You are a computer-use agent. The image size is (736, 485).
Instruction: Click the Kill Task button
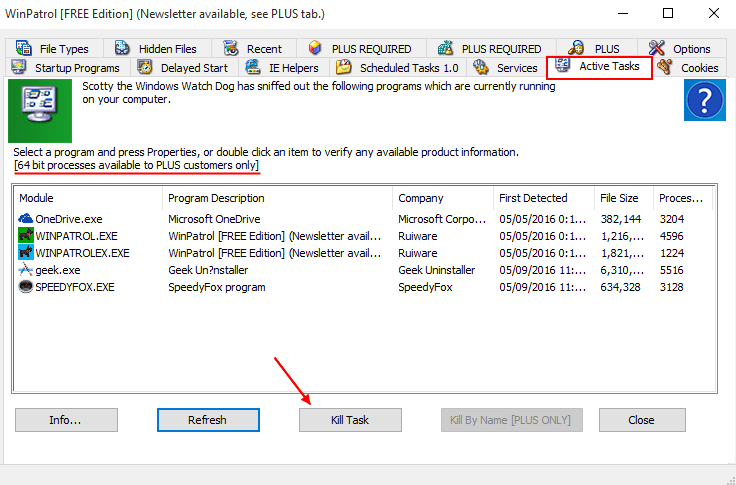tap(350, 420)
